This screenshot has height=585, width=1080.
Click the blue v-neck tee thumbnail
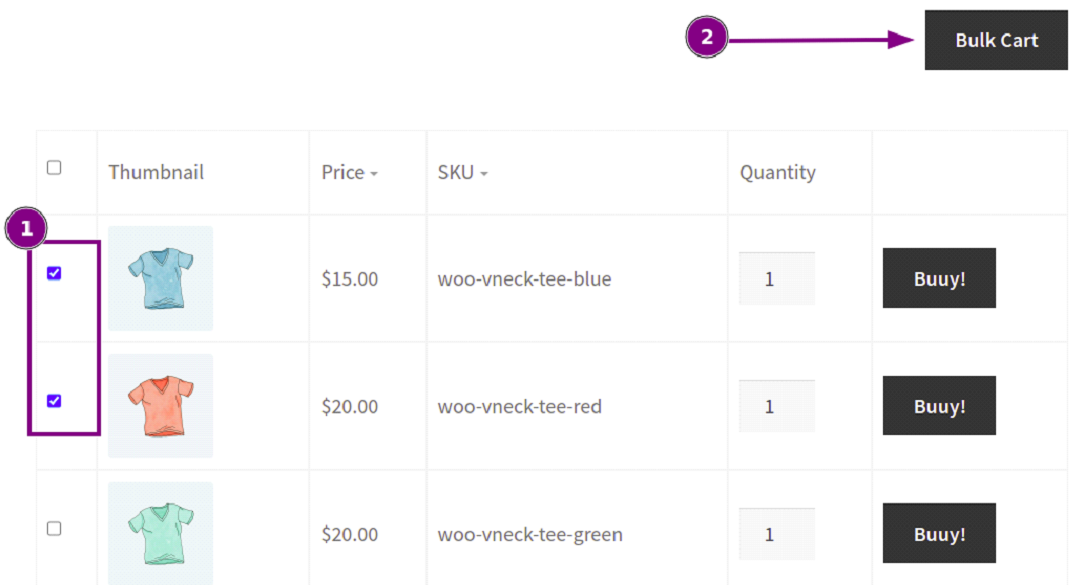click(160, 278)
